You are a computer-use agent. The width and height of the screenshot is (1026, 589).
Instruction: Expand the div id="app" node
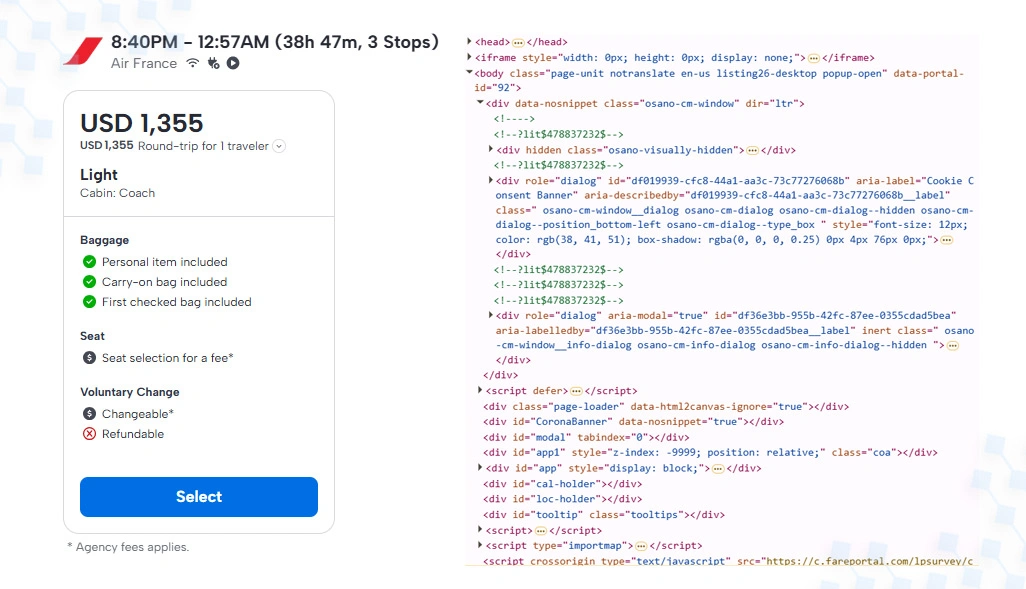pos(480,468)
